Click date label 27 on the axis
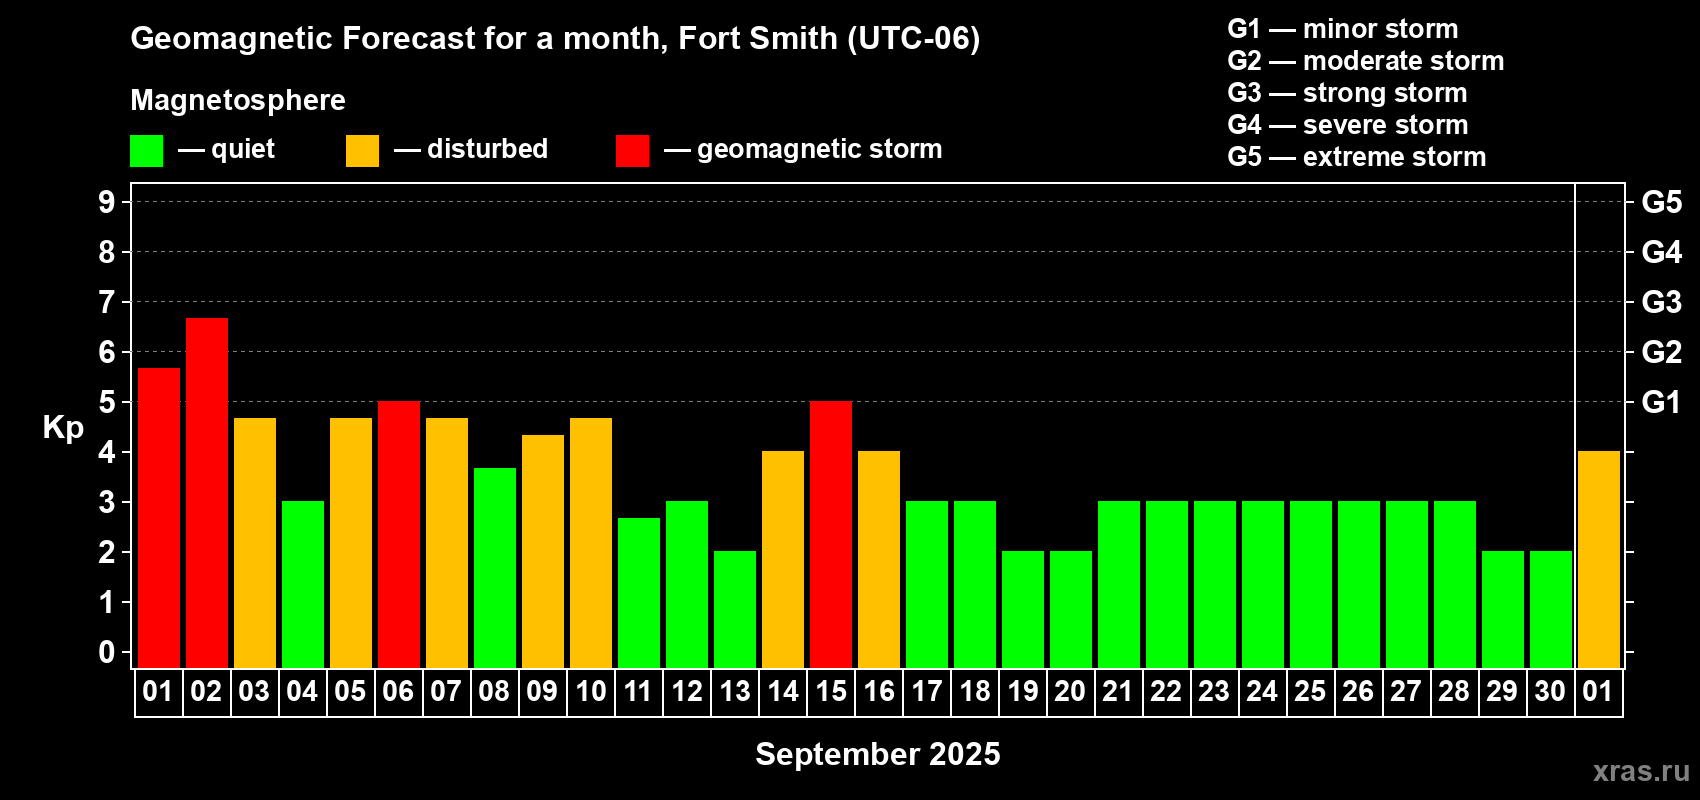Screen dimensions: 1700x800 click(1406, 692)
